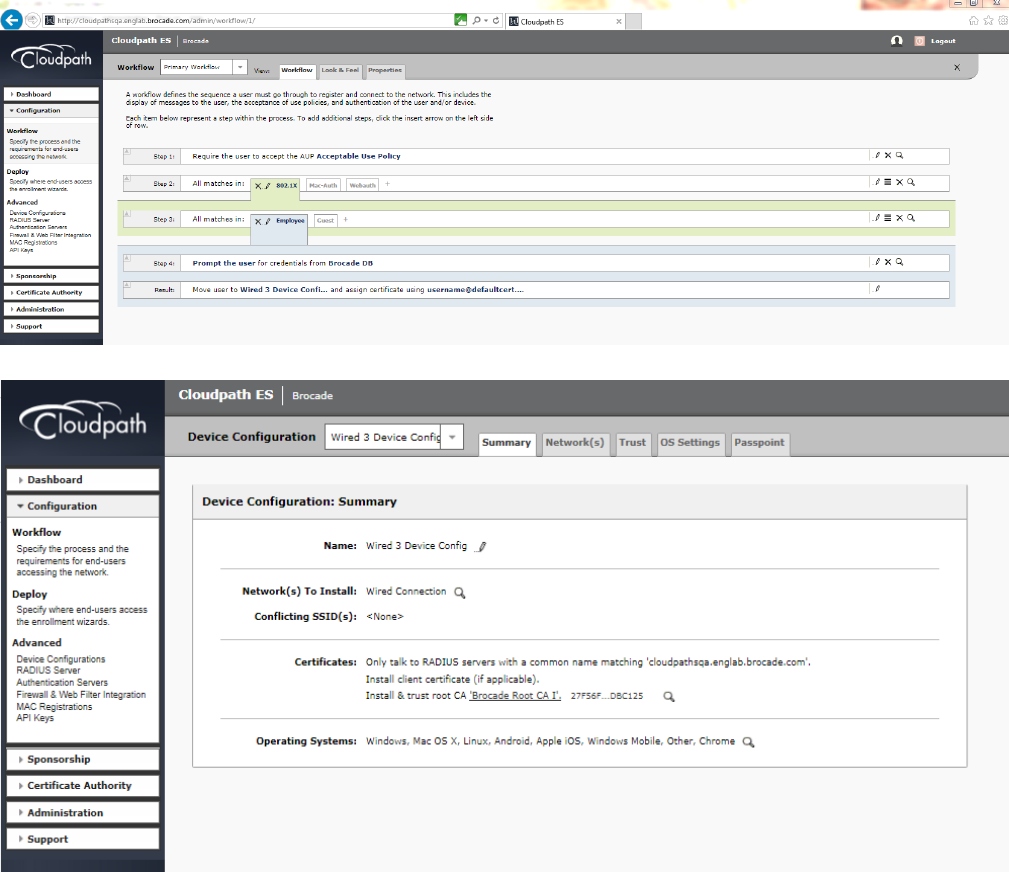Expand Administration in Device Configuration page sidebar
Screen dimensions: 1009x872
tap(83, 813)
